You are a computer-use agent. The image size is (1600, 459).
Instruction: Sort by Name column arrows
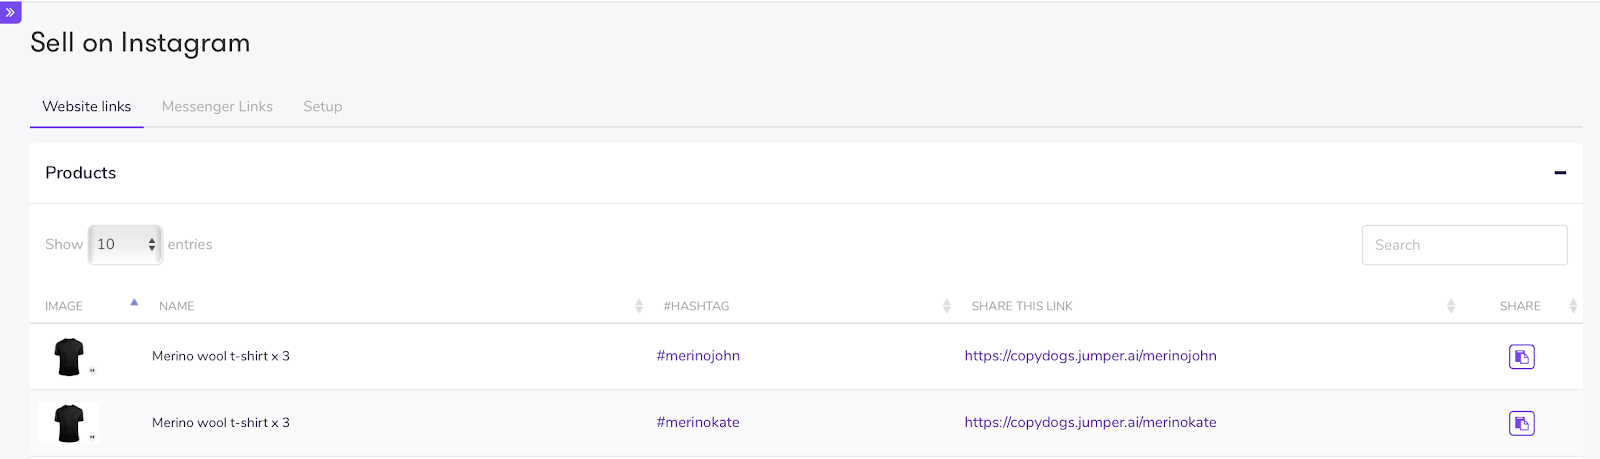point(639,306)
